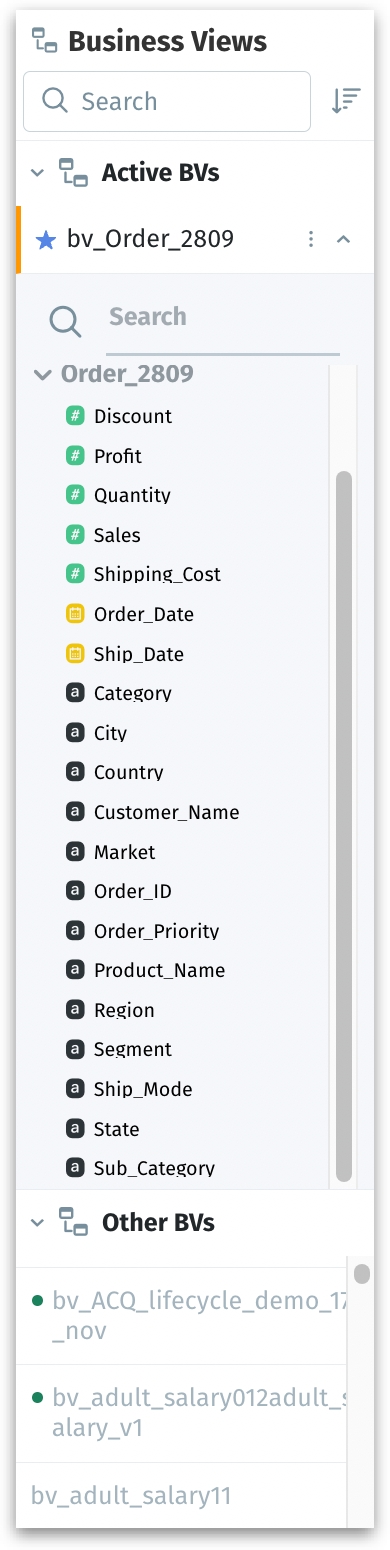This screenshot has height=1550, width=390.
Task: Collapse the Other BVs section
Action: click(x=38, y=1222)
